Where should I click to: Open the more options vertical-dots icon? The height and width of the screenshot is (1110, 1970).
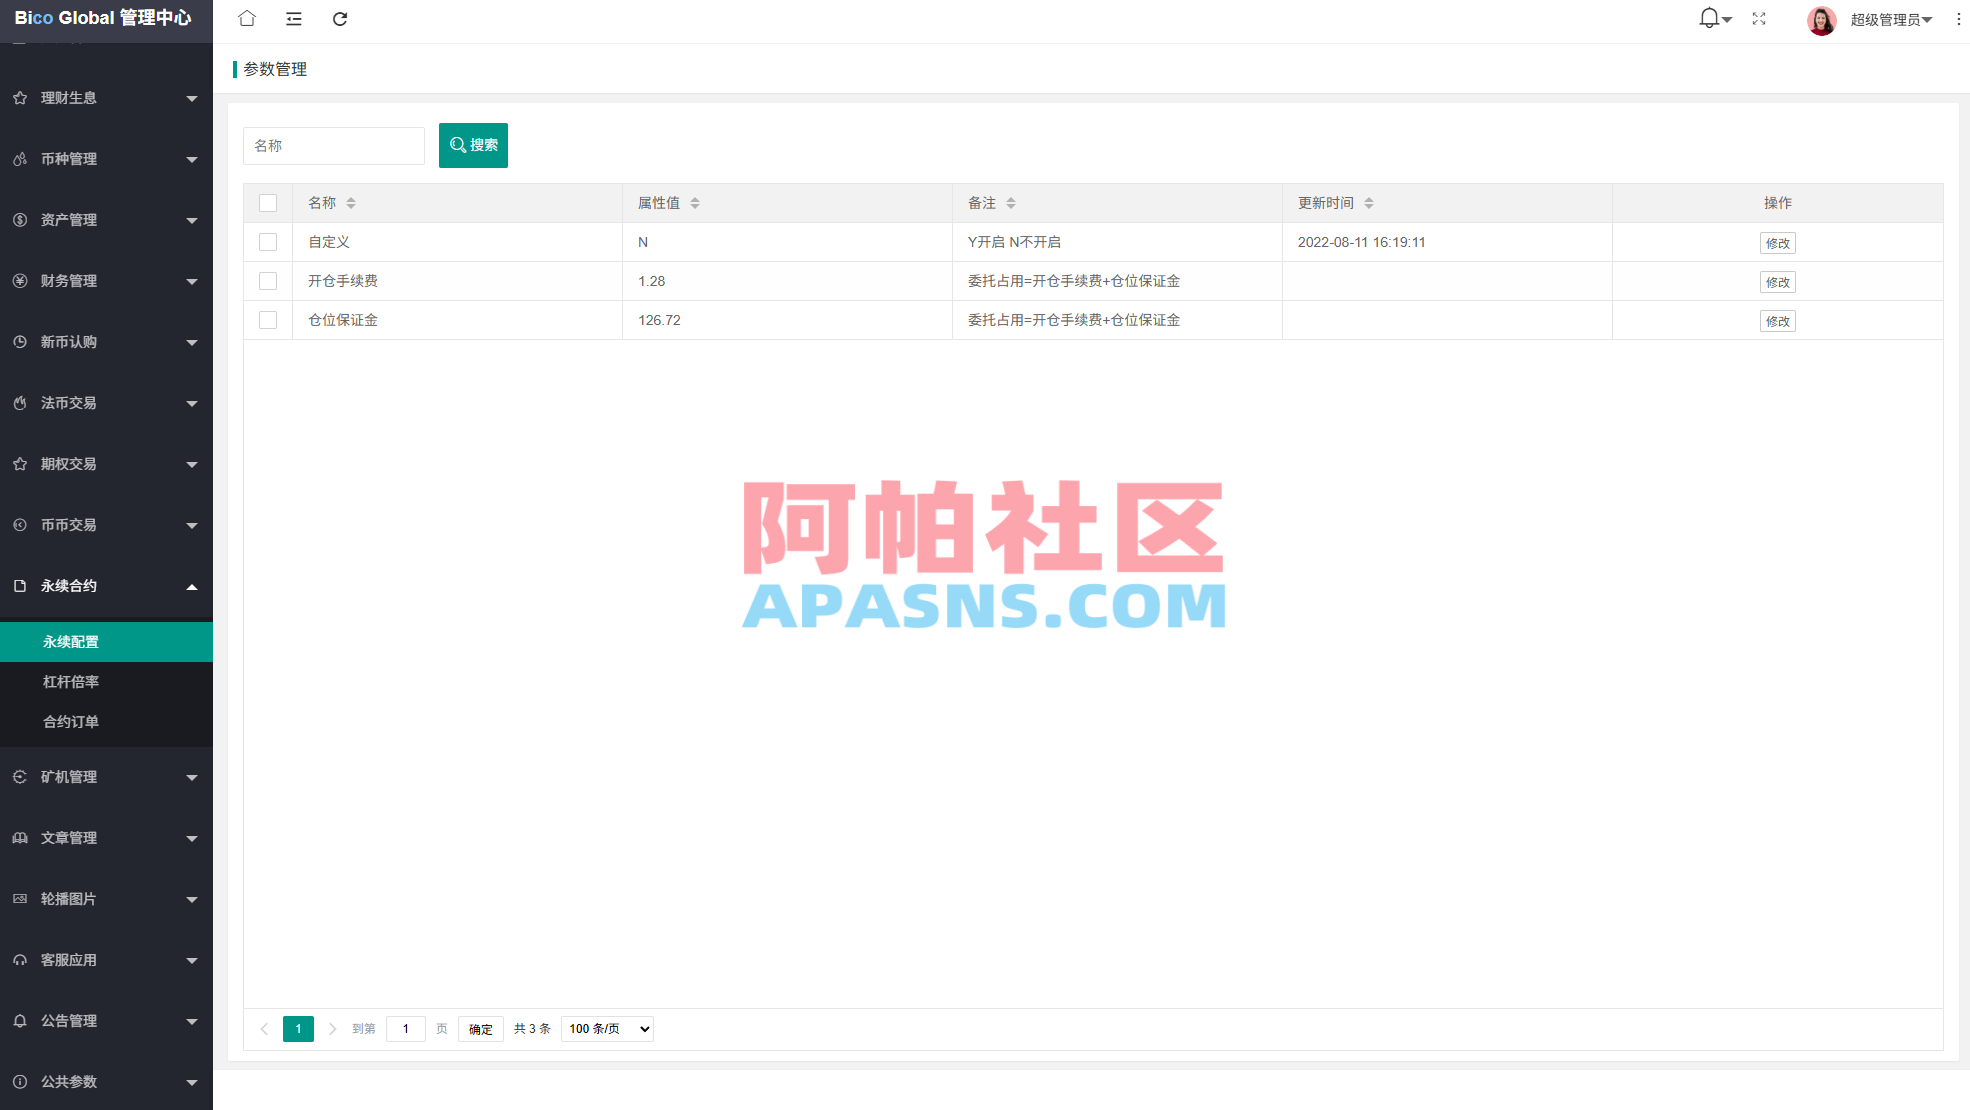(1958, 18)
